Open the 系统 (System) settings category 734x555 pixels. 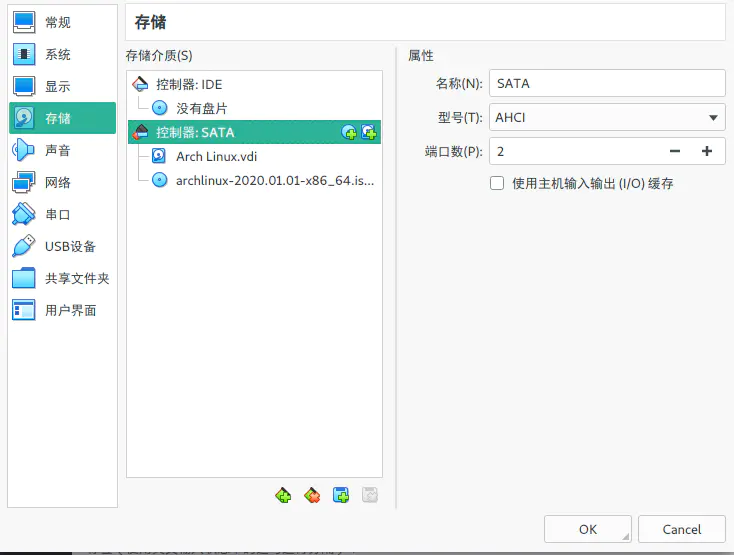point(62,54)
